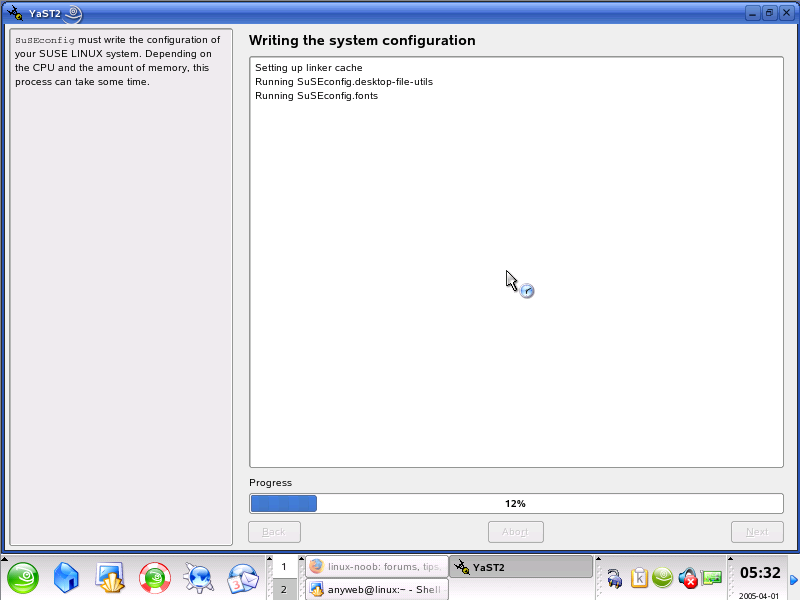Image resolution: width=800 pixels, height=600 pixels.
Task: Click the YaST2 title bar window icon
Action: coord(15,13)
